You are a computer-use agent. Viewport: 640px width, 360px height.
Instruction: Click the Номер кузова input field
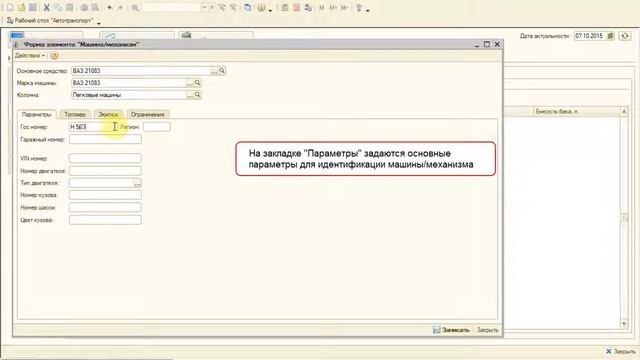[x=105, y=195]
